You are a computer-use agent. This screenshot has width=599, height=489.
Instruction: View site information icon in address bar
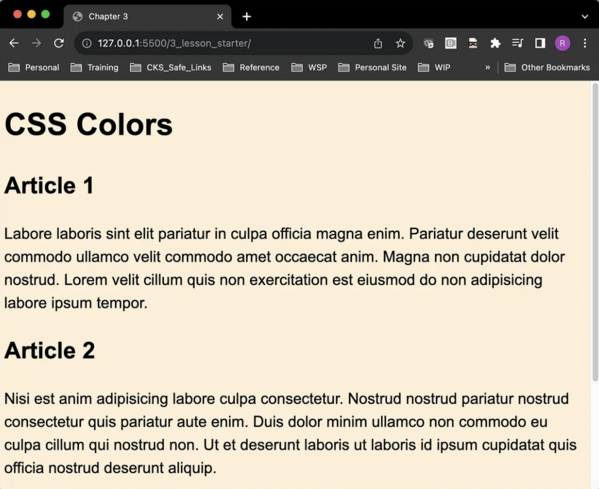(87, 43)
